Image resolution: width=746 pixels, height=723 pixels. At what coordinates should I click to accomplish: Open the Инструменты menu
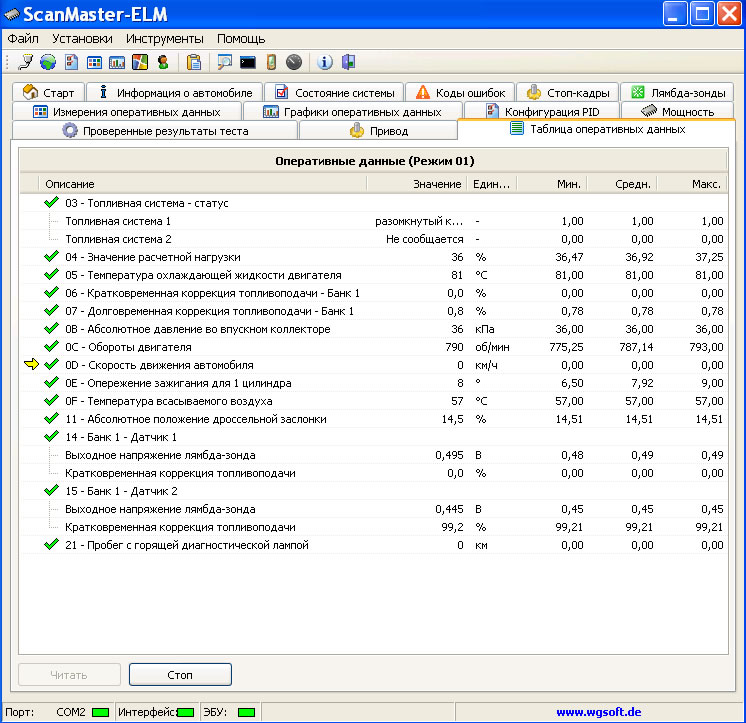[165, 39]
